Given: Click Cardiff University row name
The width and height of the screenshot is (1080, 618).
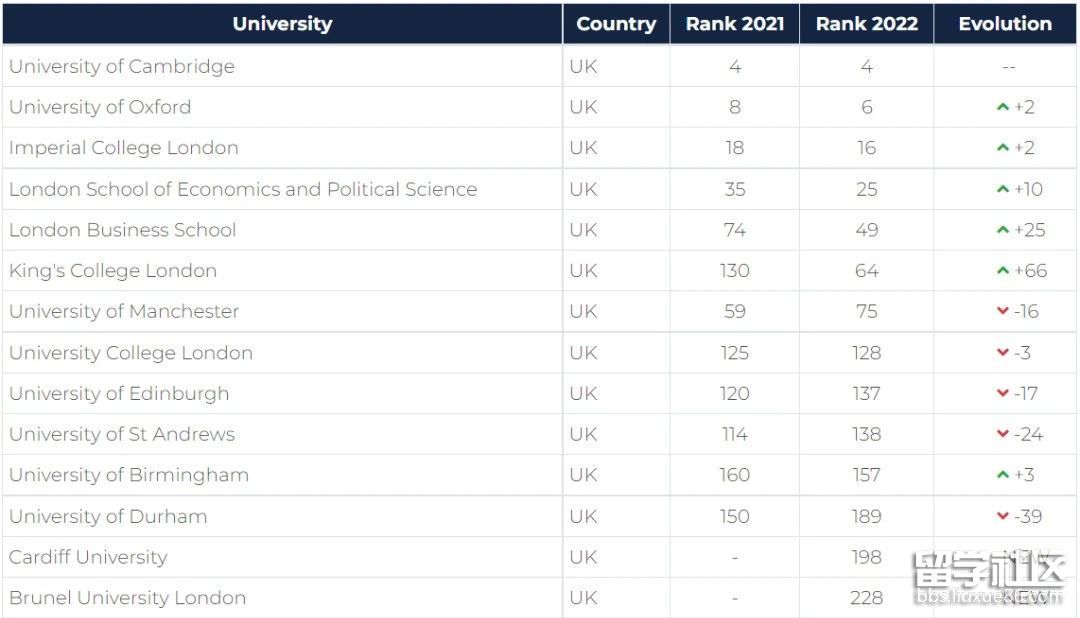Looking at the screenshot, I should [88, 557].
